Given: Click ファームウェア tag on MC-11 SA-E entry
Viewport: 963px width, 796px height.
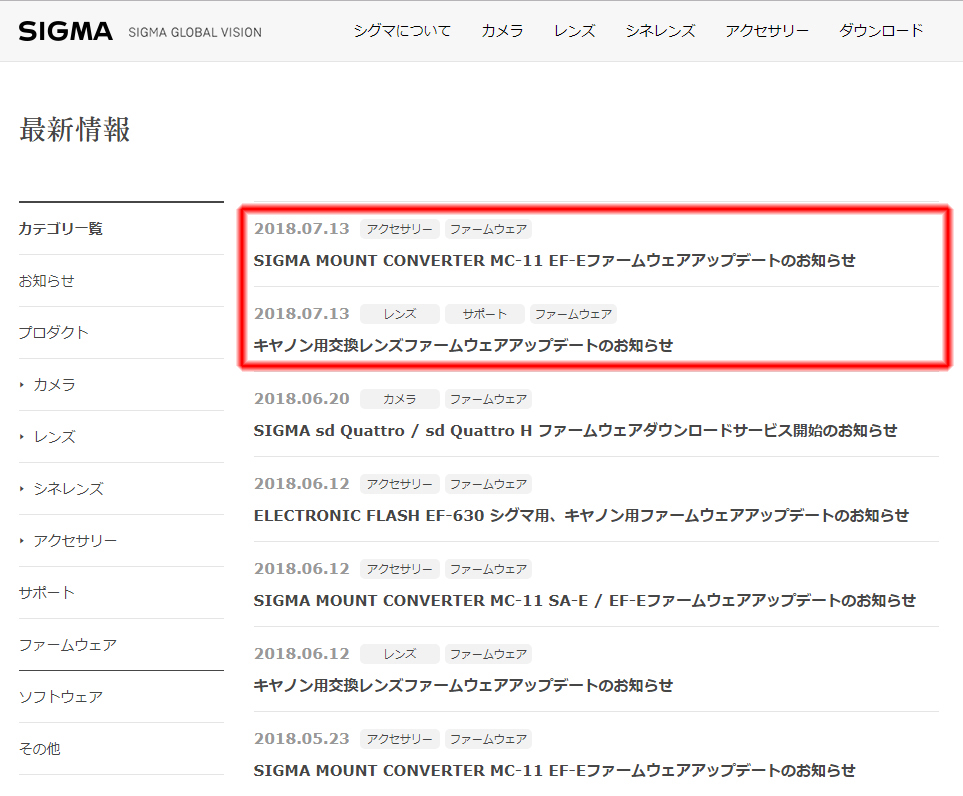Looking at the screenshot, I should click(x=488, y=569).
